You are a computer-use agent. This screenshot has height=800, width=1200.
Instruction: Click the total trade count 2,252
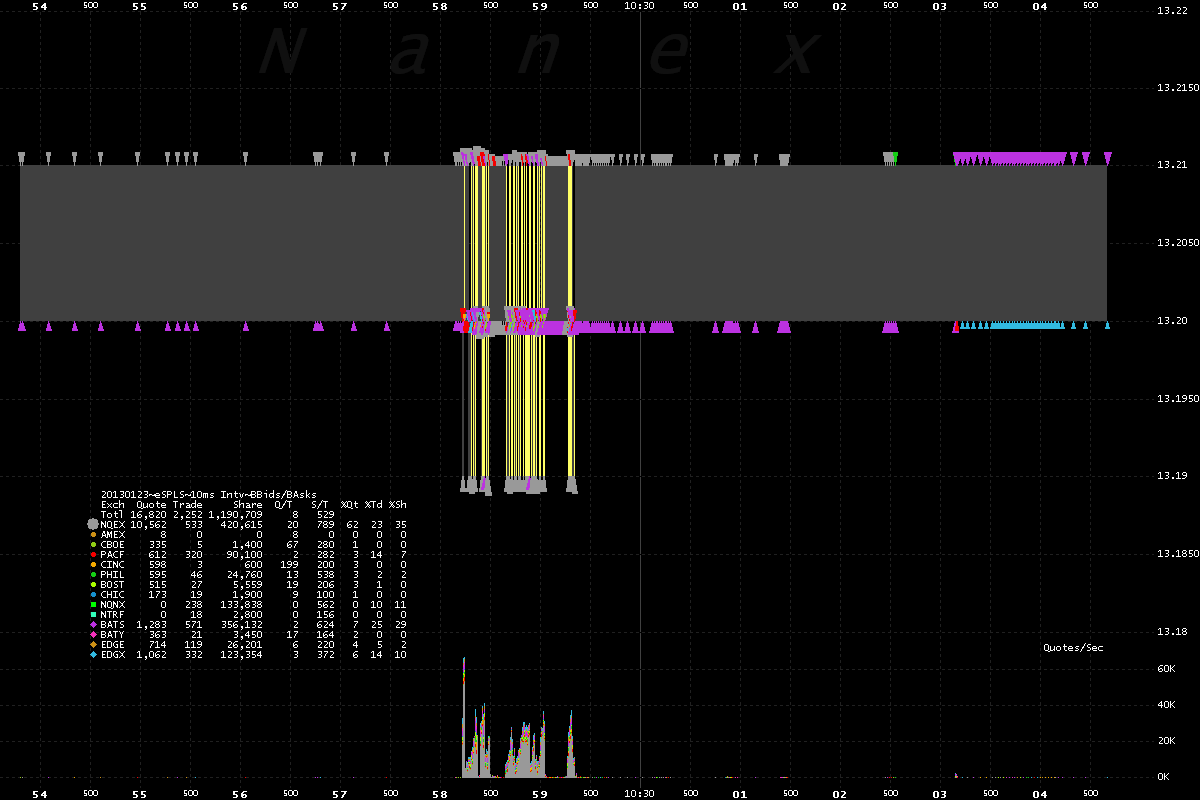tap(187, 515)
